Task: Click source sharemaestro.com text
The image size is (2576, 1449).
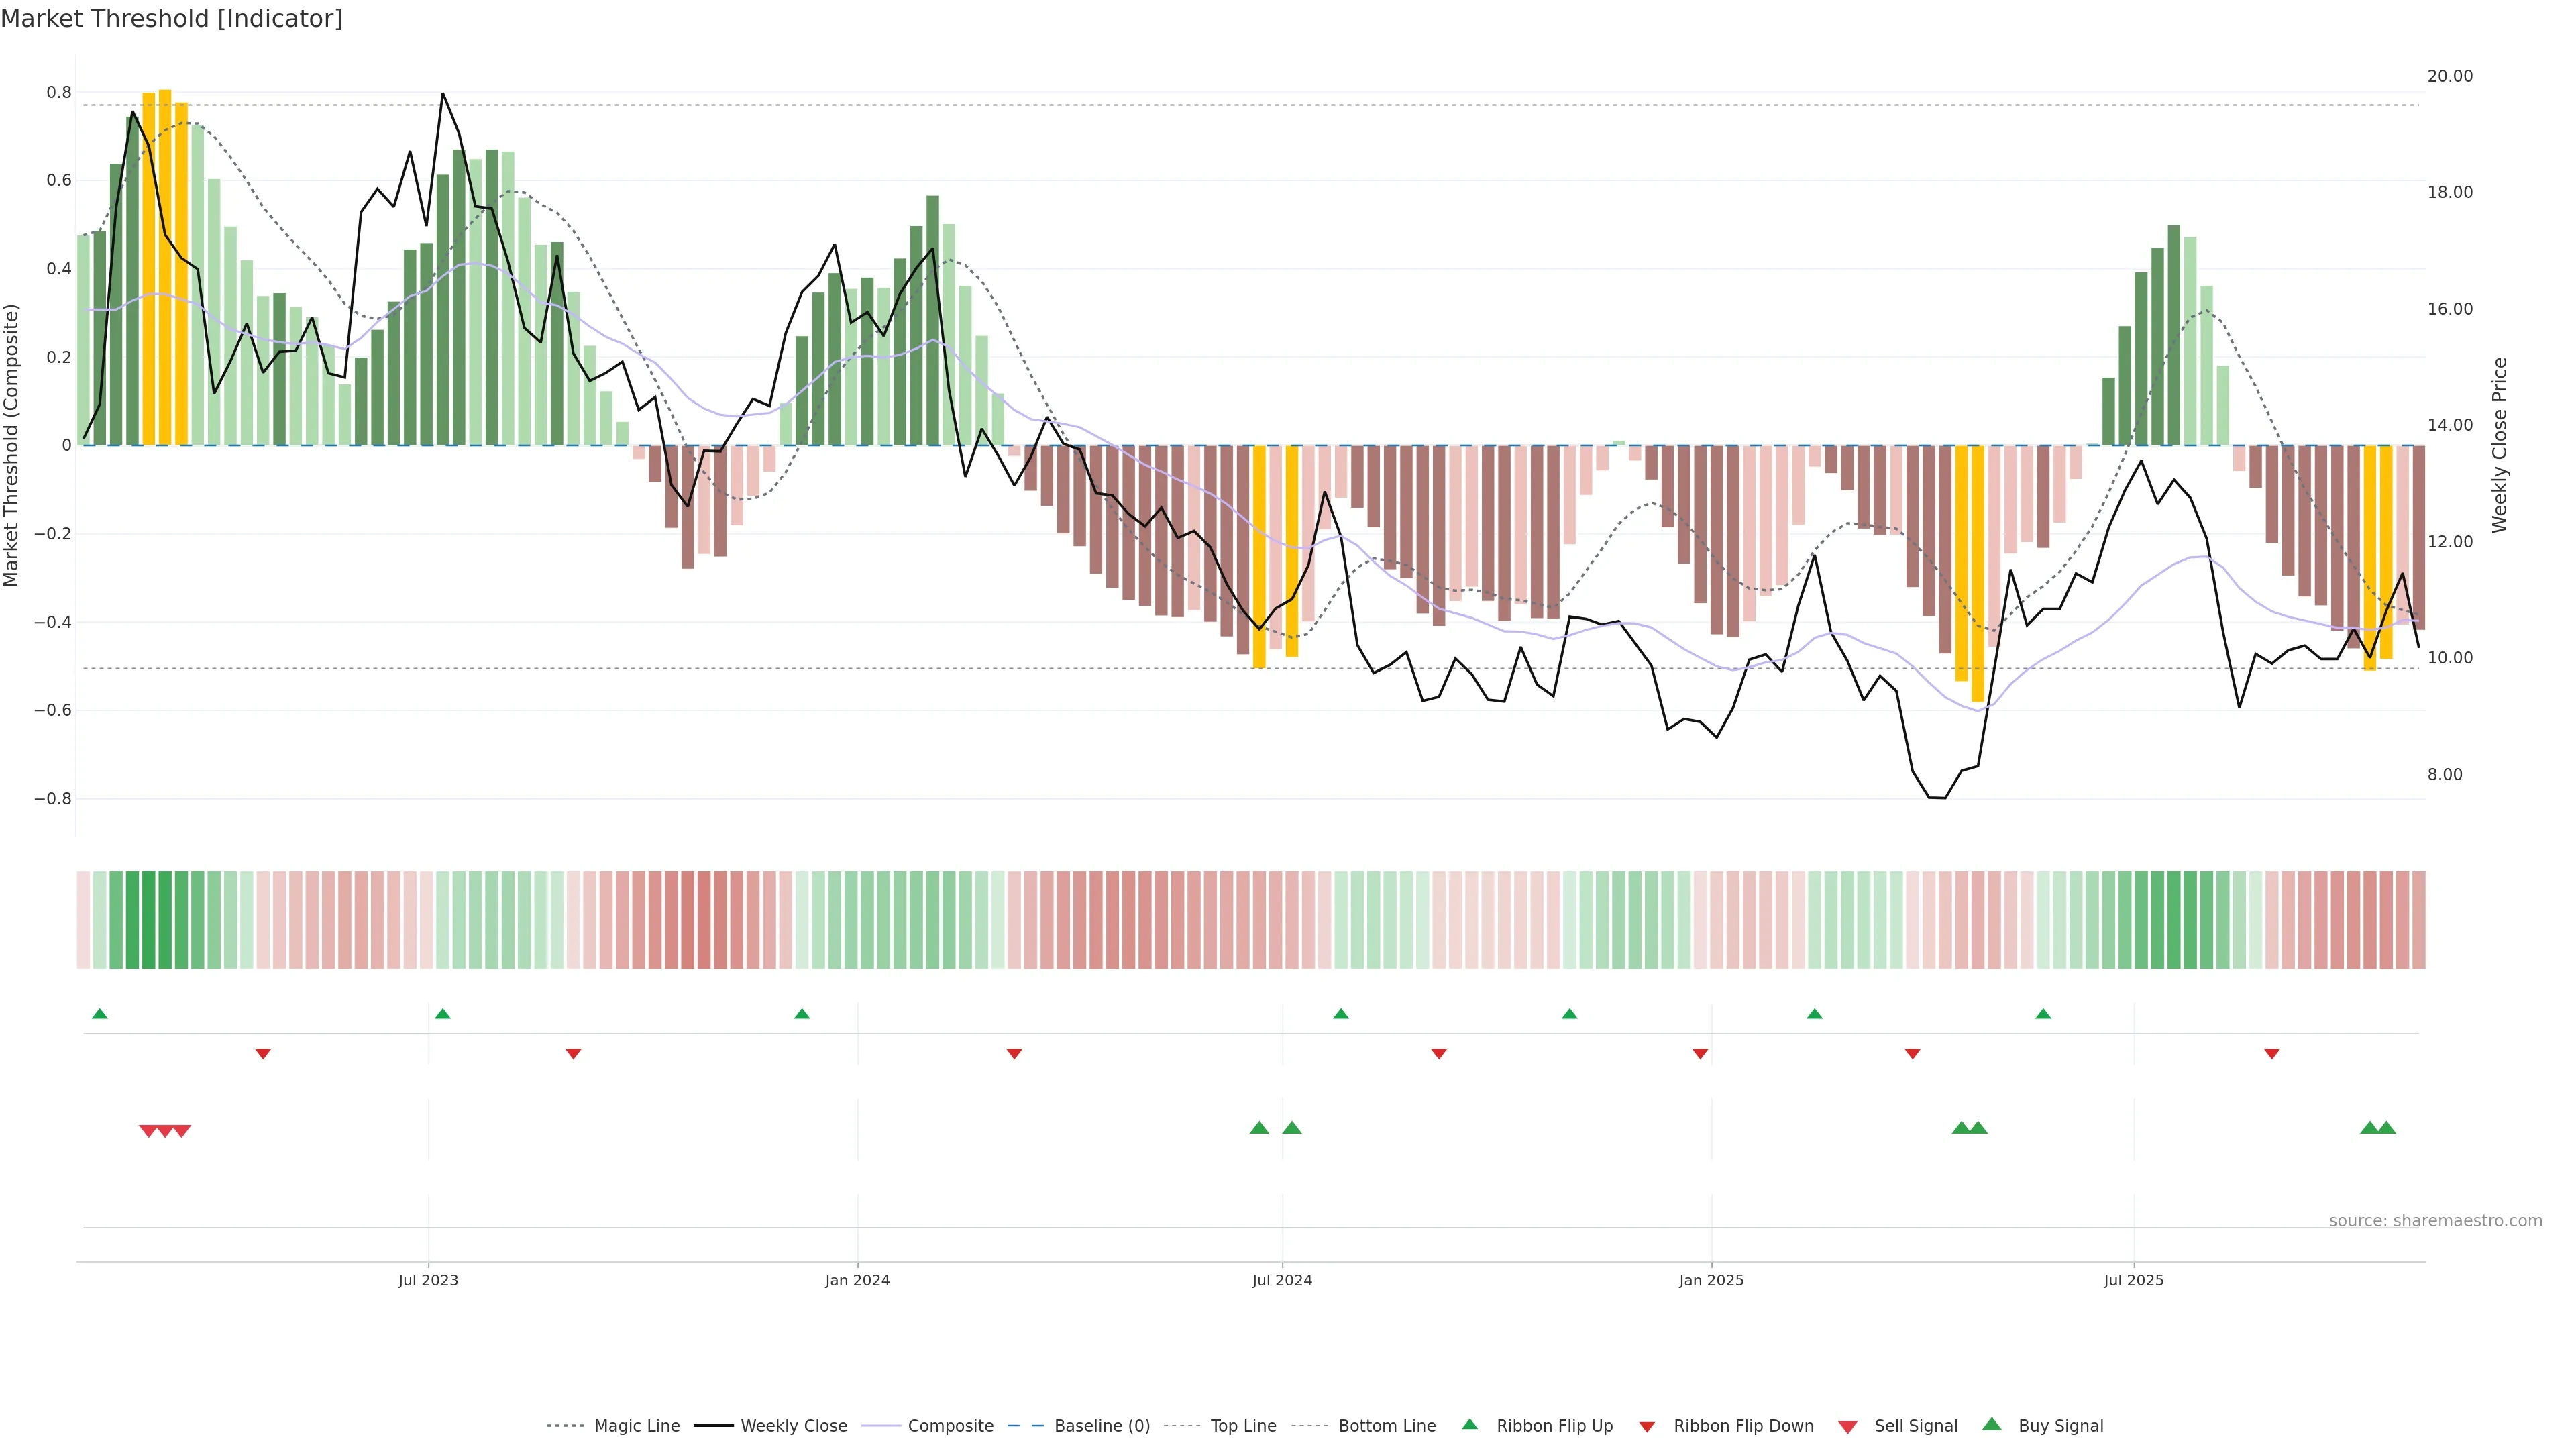Action: [2435, 1221]
